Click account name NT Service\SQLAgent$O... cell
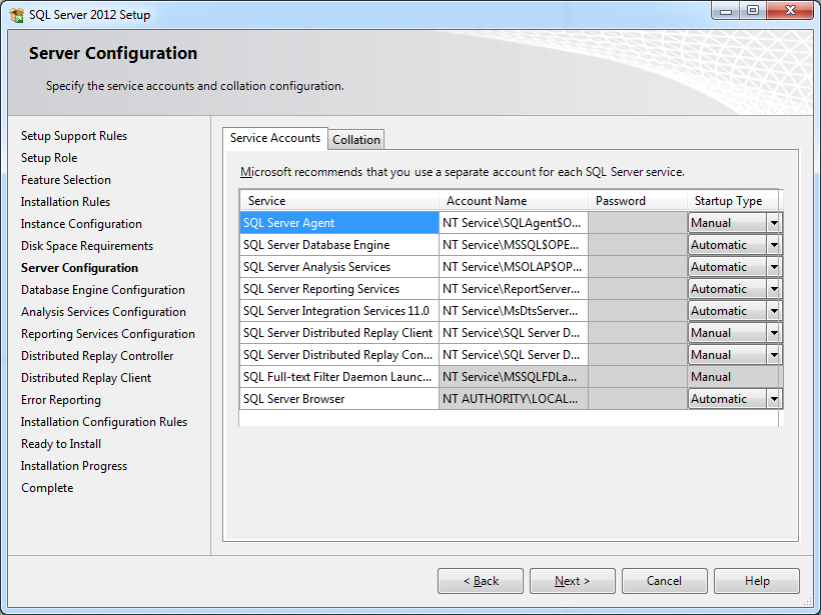This screenshot has height=615, width=821. (x=514, y=223)
